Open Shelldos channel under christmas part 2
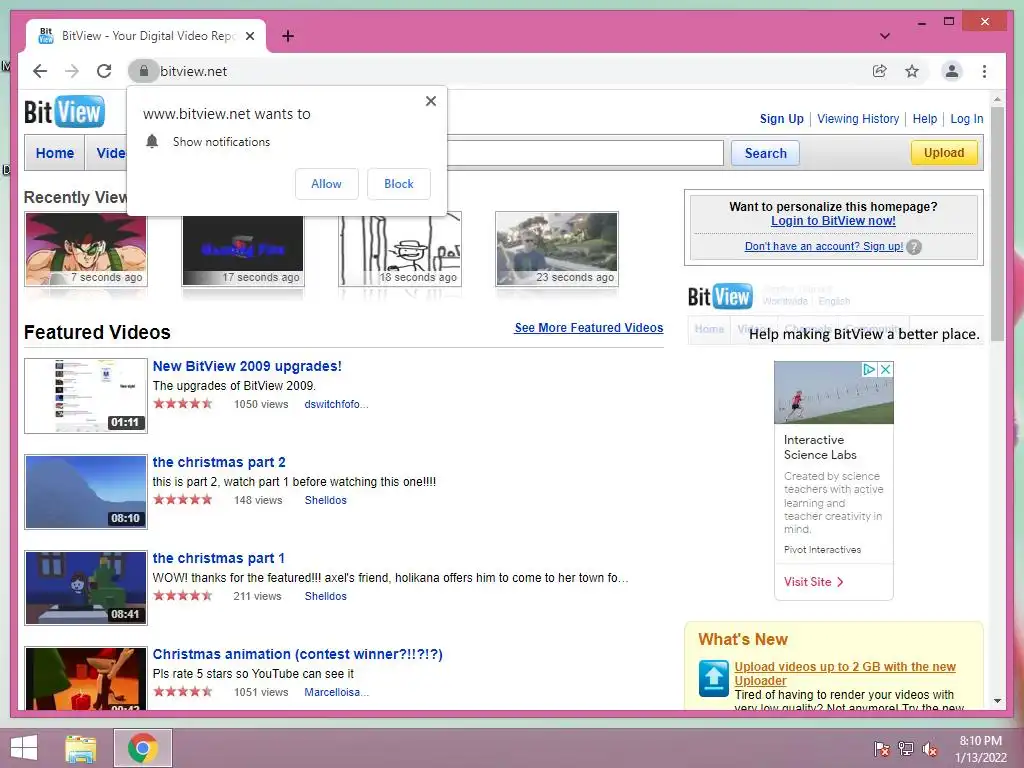Screen dimensions: 1024x768 point(325,500)
